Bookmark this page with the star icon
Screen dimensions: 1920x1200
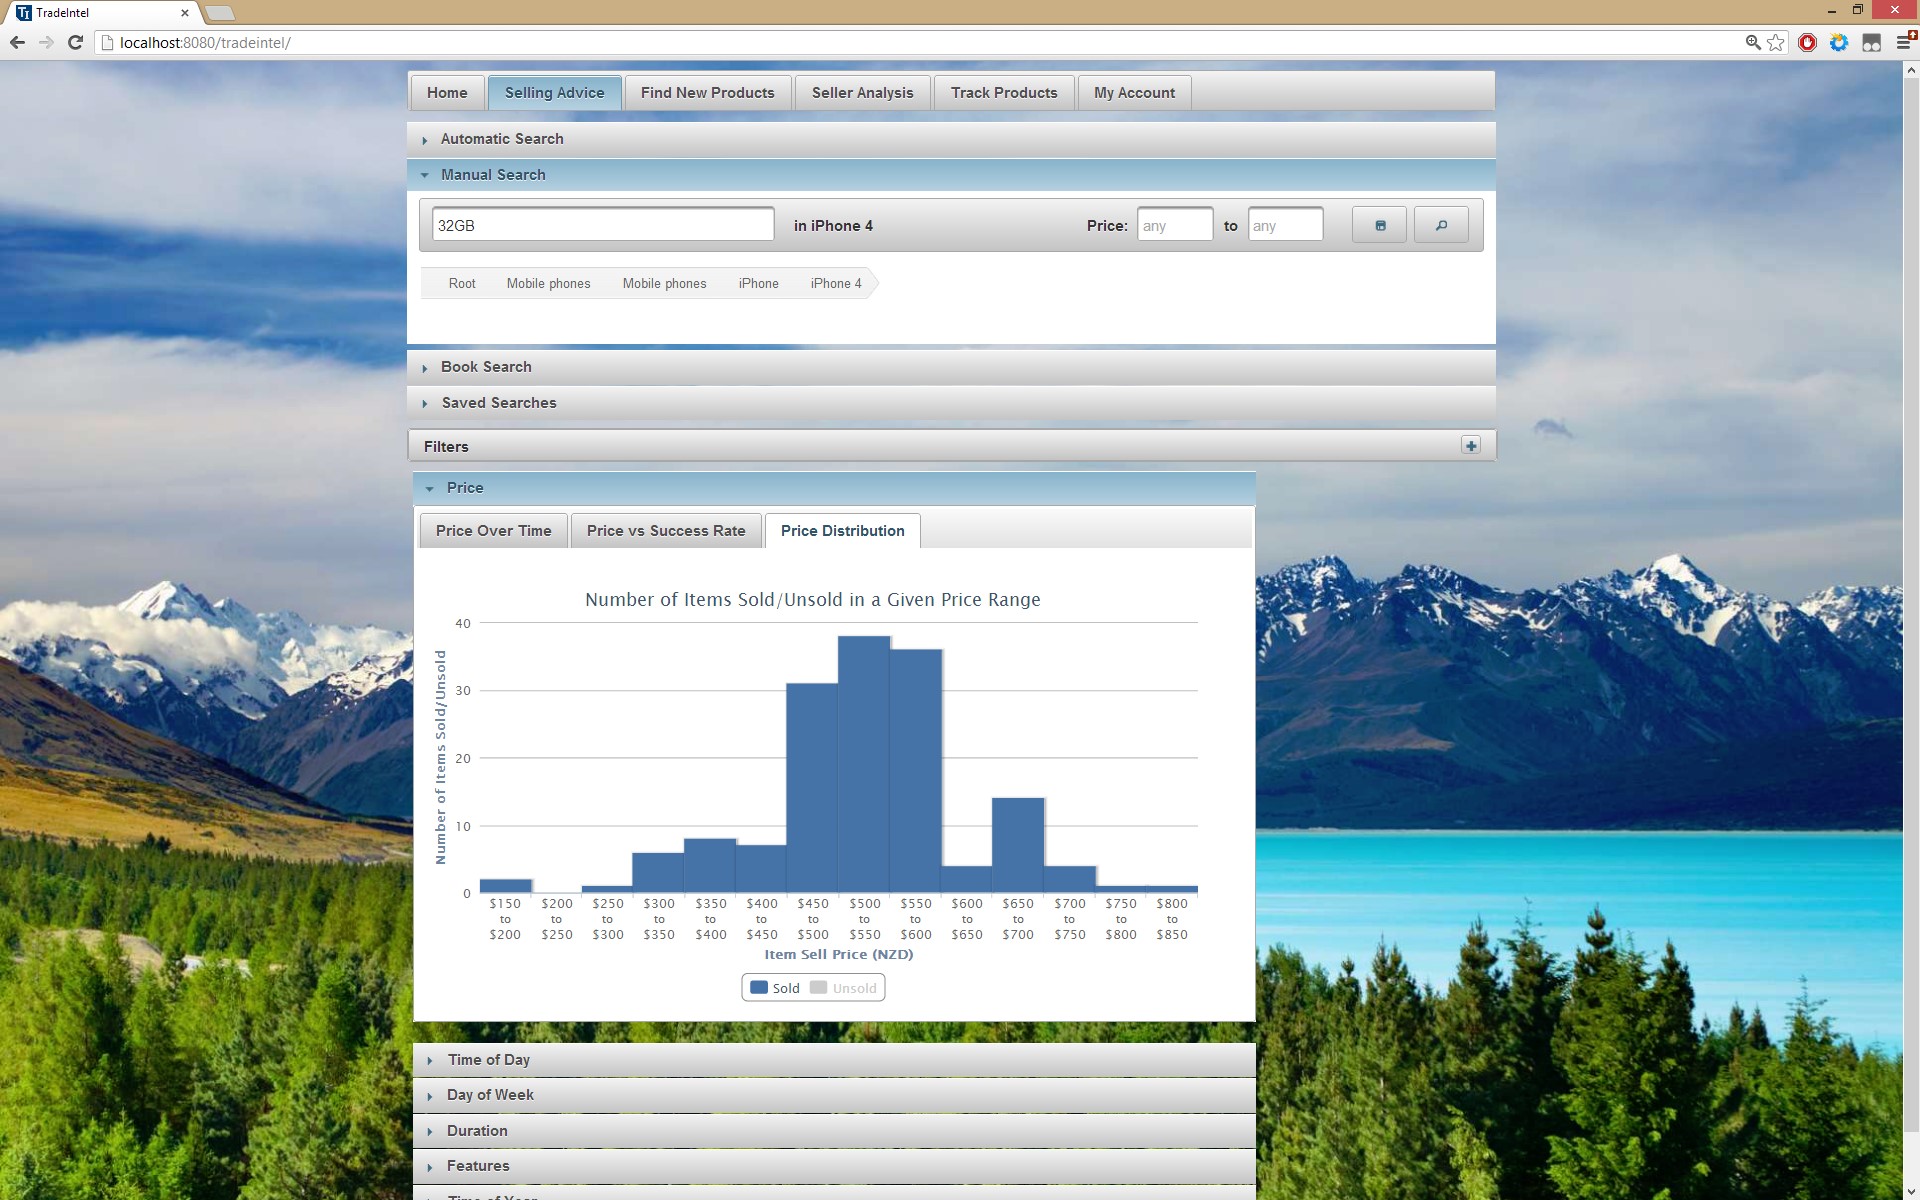click(1776, 42)
